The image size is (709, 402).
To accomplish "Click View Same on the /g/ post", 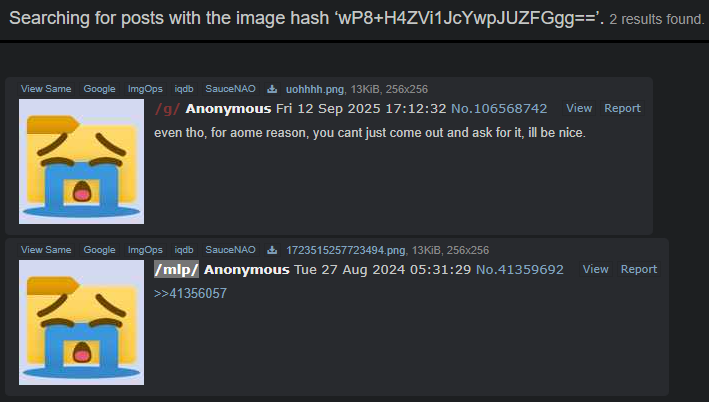I will [x=46, y=89].
